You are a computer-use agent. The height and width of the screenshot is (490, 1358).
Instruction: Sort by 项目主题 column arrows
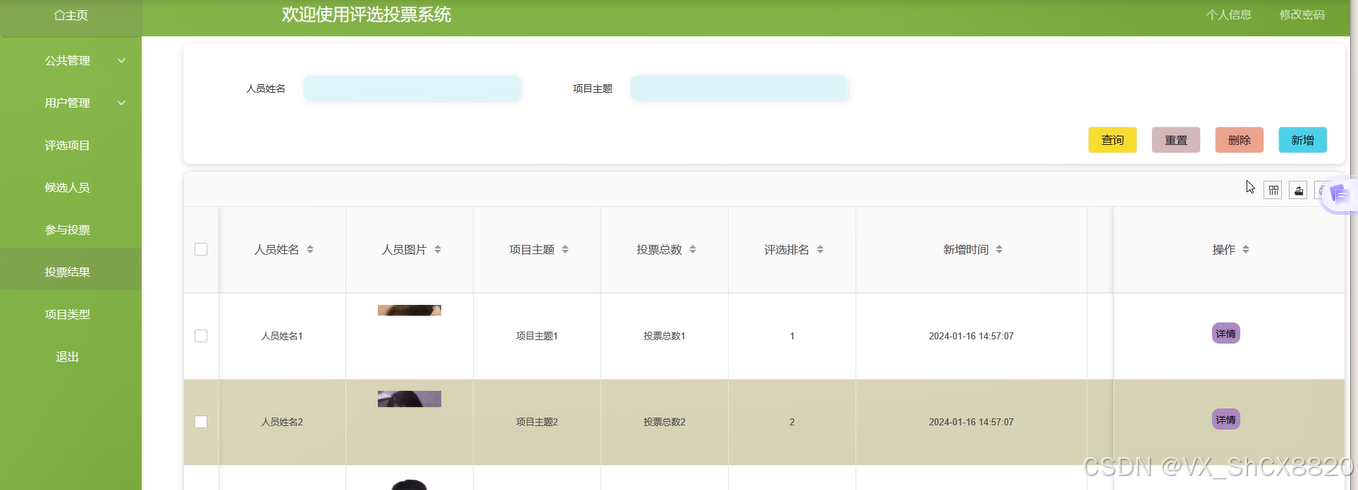pyautogui.click(x=565, y=250)
